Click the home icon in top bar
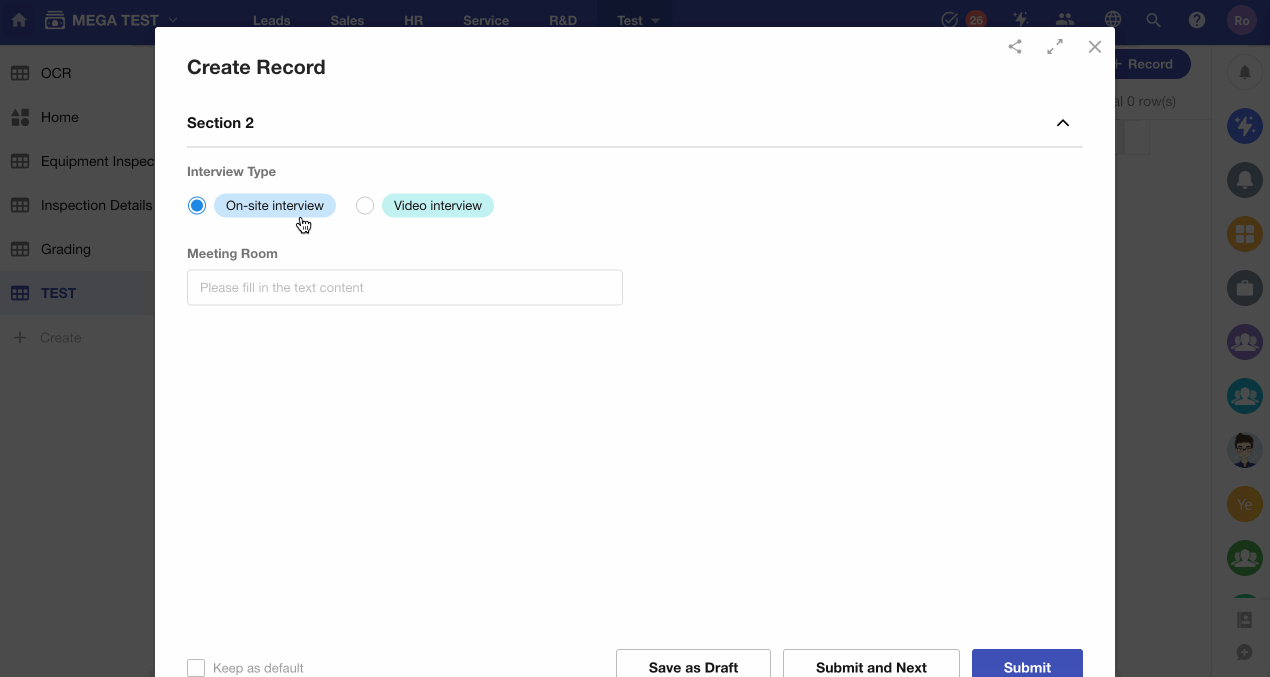The image size is (1270, 677). [x=19, y=20]
